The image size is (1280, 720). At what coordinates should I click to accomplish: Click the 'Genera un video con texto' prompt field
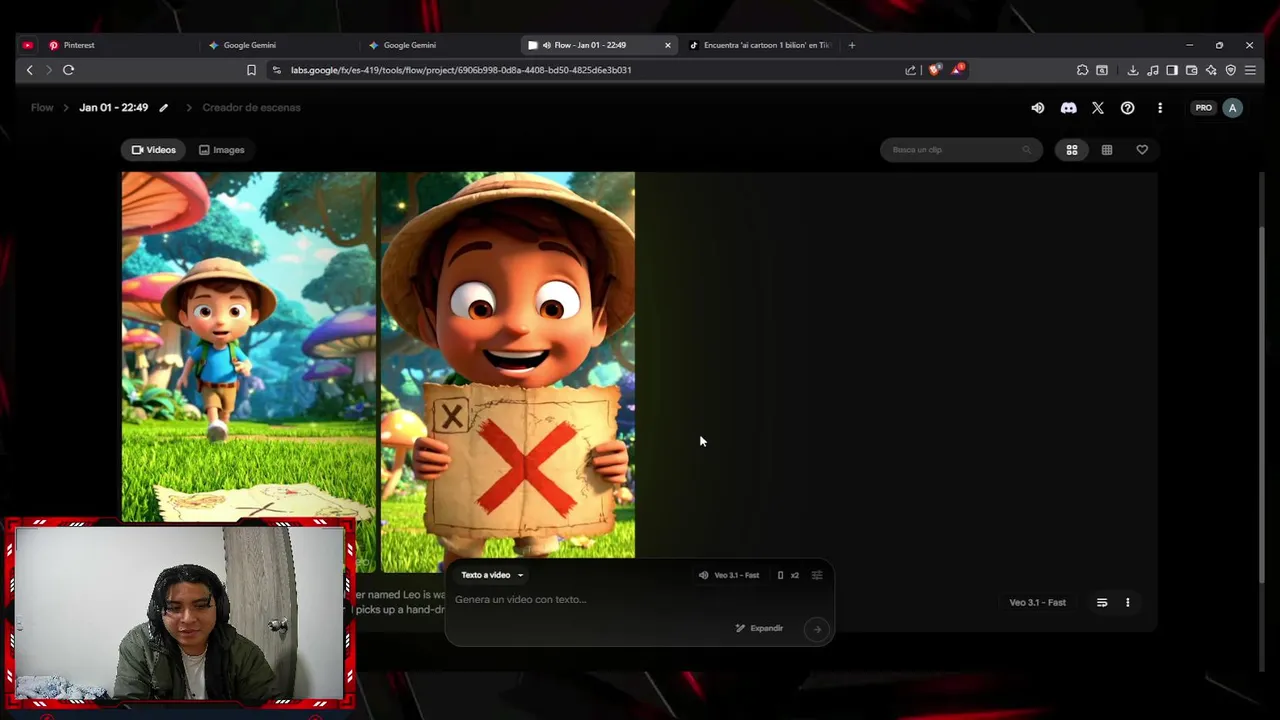[638, 600]
